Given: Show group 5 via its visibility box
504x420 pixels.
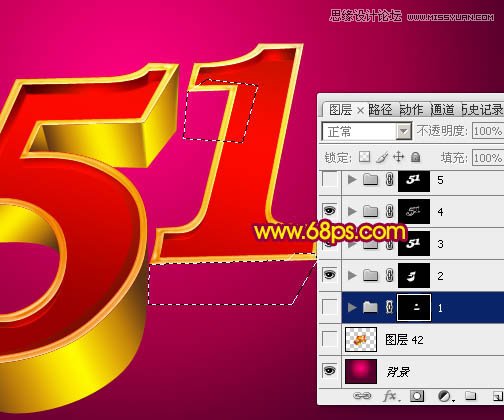Looking at the screenshot, I should pyautogui.click(x=330, y=179).
